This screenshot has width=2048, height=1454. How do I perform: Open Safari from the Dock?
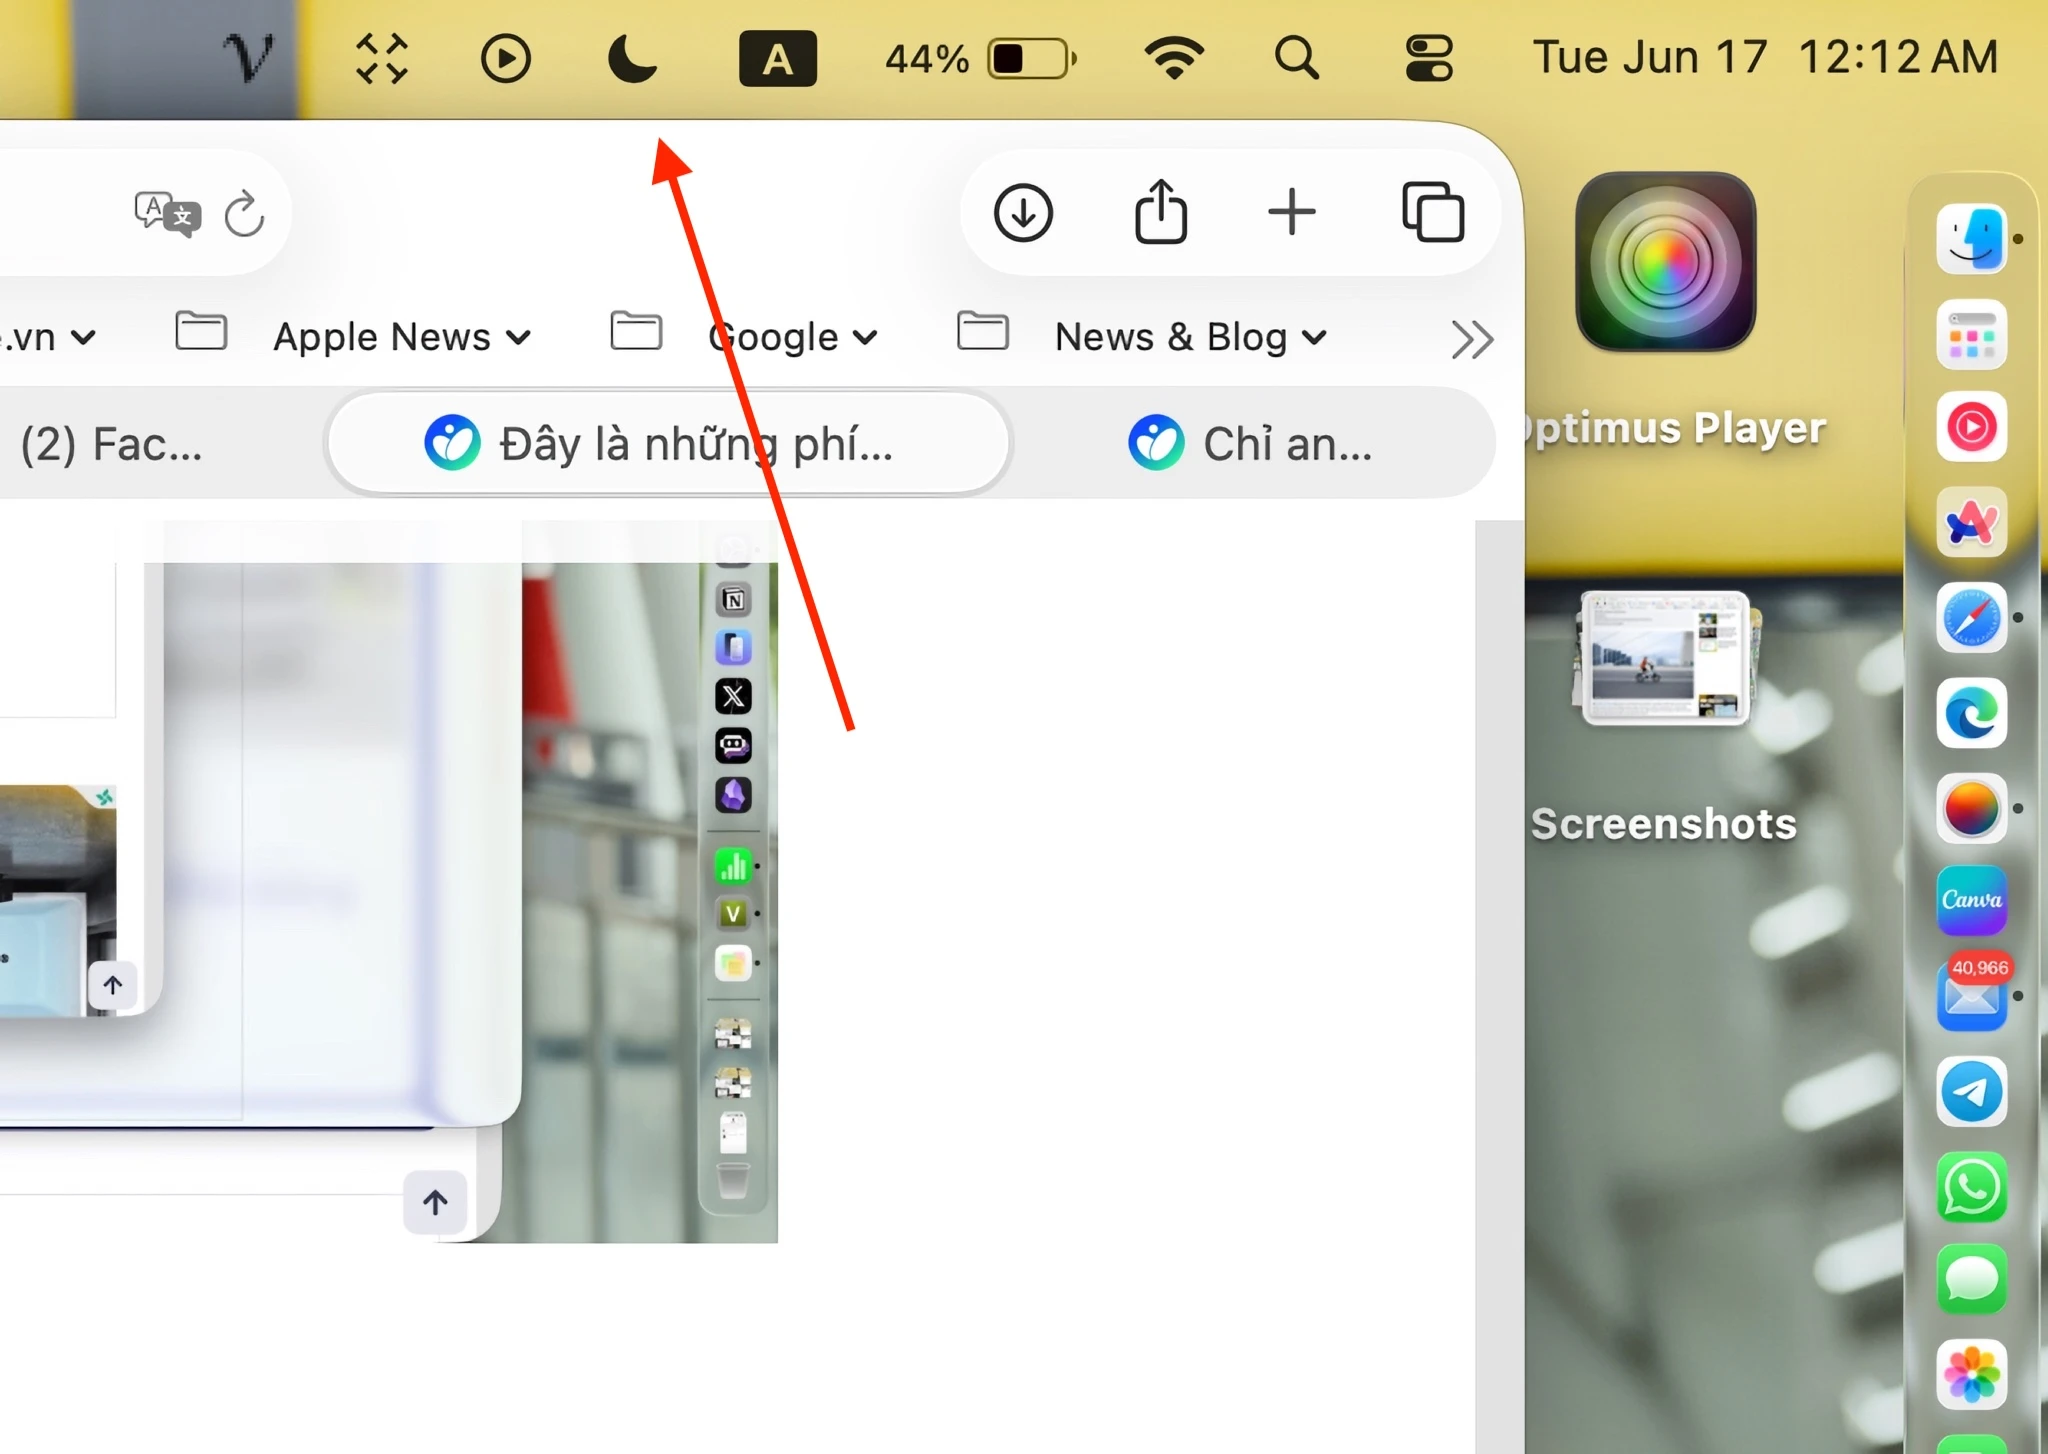(x=1971, y=617)
